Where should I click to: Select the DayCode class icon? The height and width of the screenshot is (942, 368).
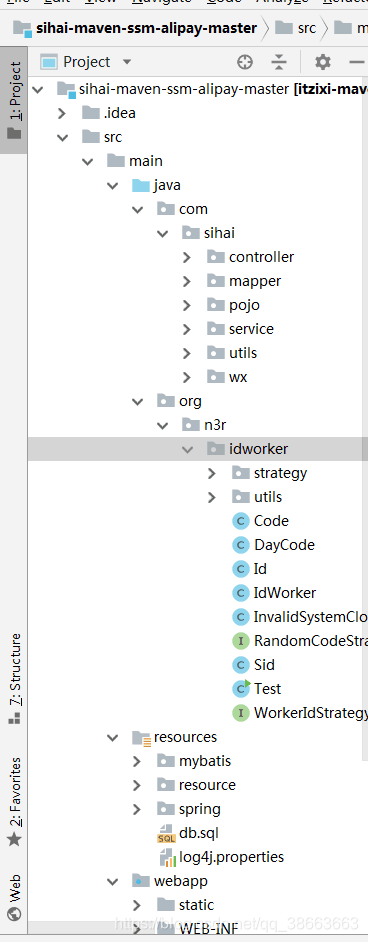241,545
